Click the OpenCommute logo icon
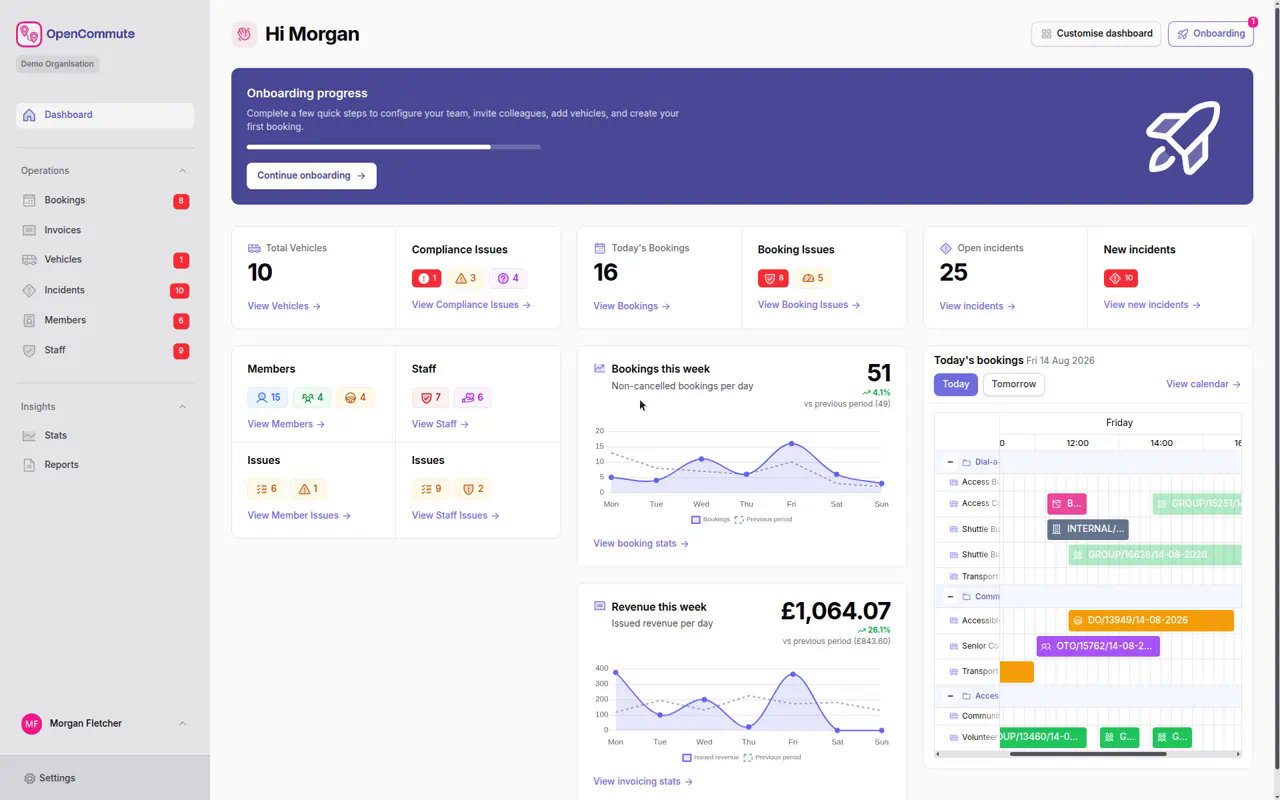Screen dimensions: 1280x800 click(x=29, y=34)
